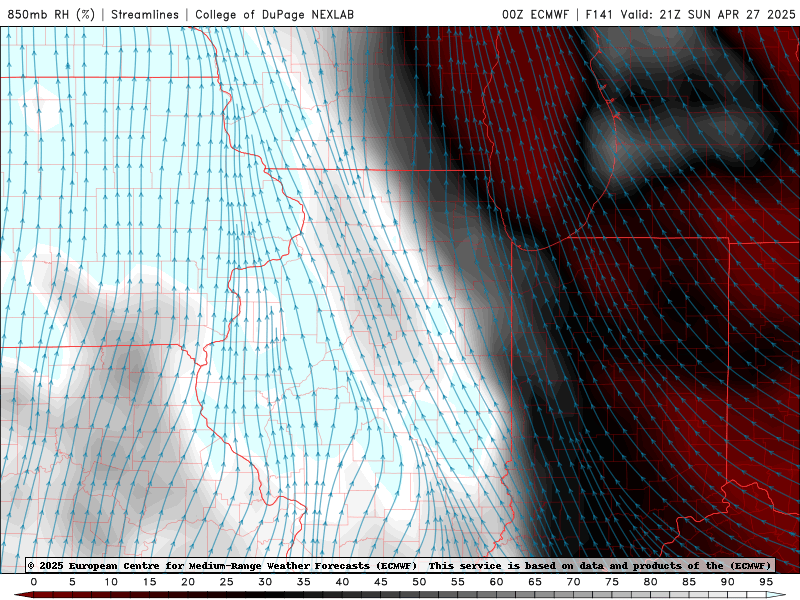
Task: Click the '95' color scale label
Action: coord(766,582)
